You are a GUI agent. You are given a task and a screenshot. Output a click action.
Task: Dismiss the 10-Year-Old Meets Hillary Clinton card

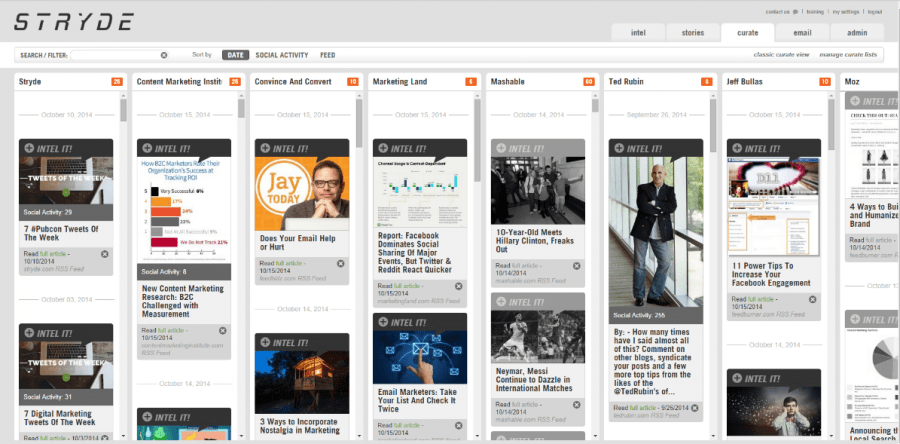576,266
